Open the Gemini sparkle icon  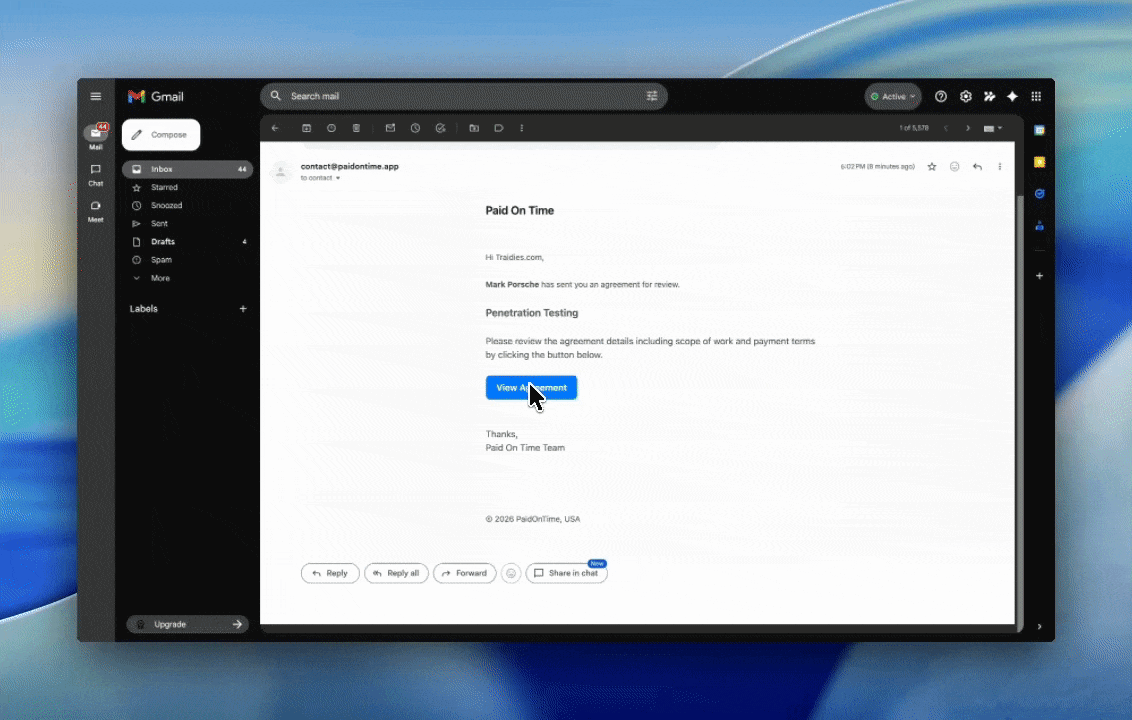[1012, 97]
